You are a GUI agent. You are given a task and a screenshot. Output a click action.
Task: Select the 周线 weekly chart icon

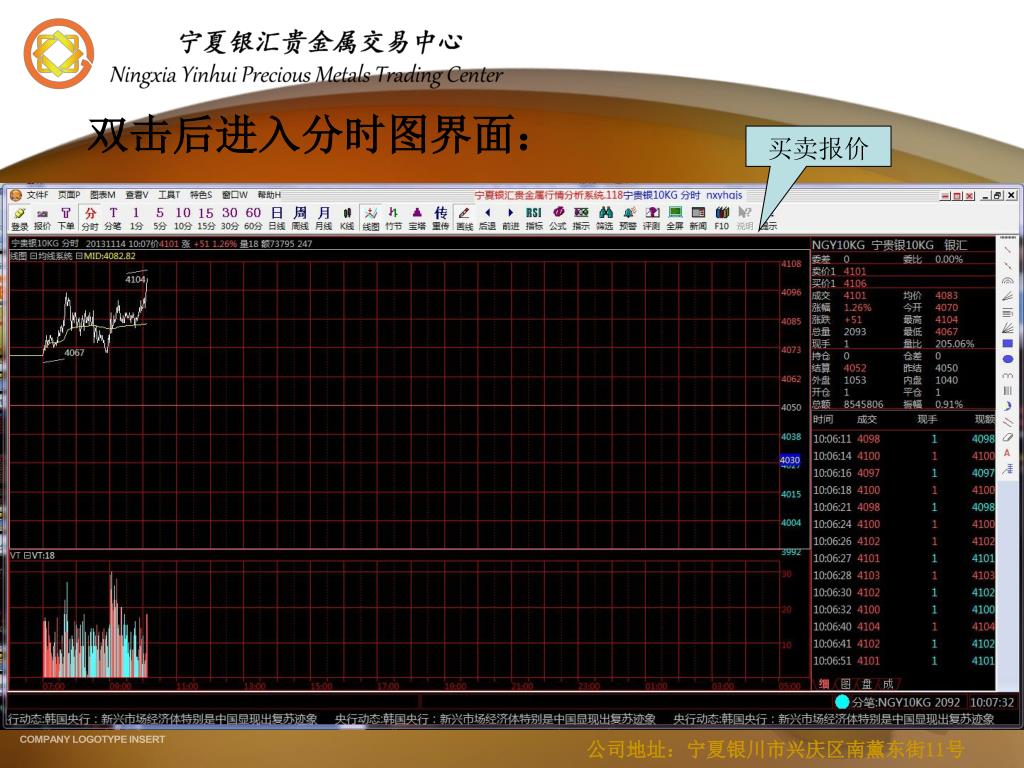(300, 218)
